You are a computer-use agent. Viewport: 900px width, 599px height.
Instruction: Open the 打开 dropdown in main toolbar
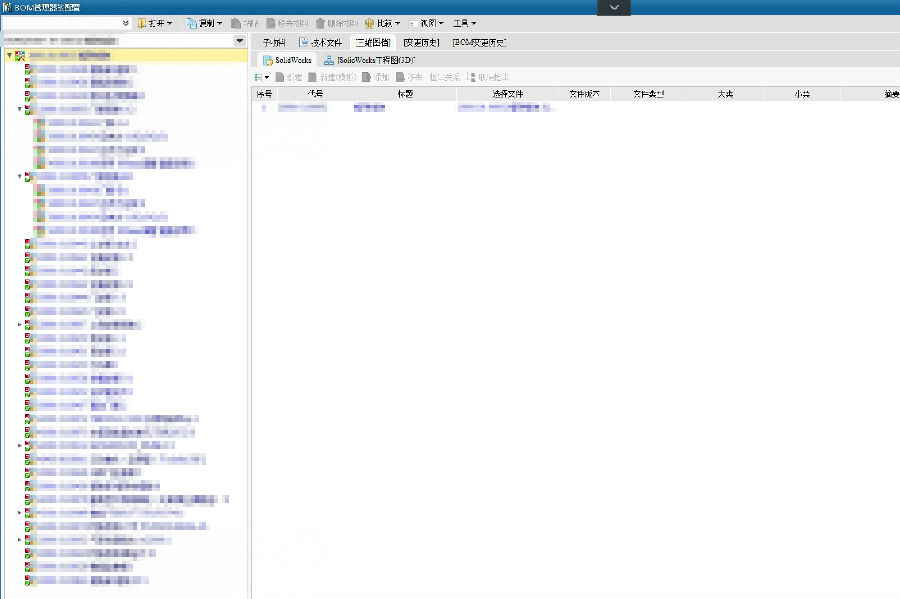click(155, 23)
